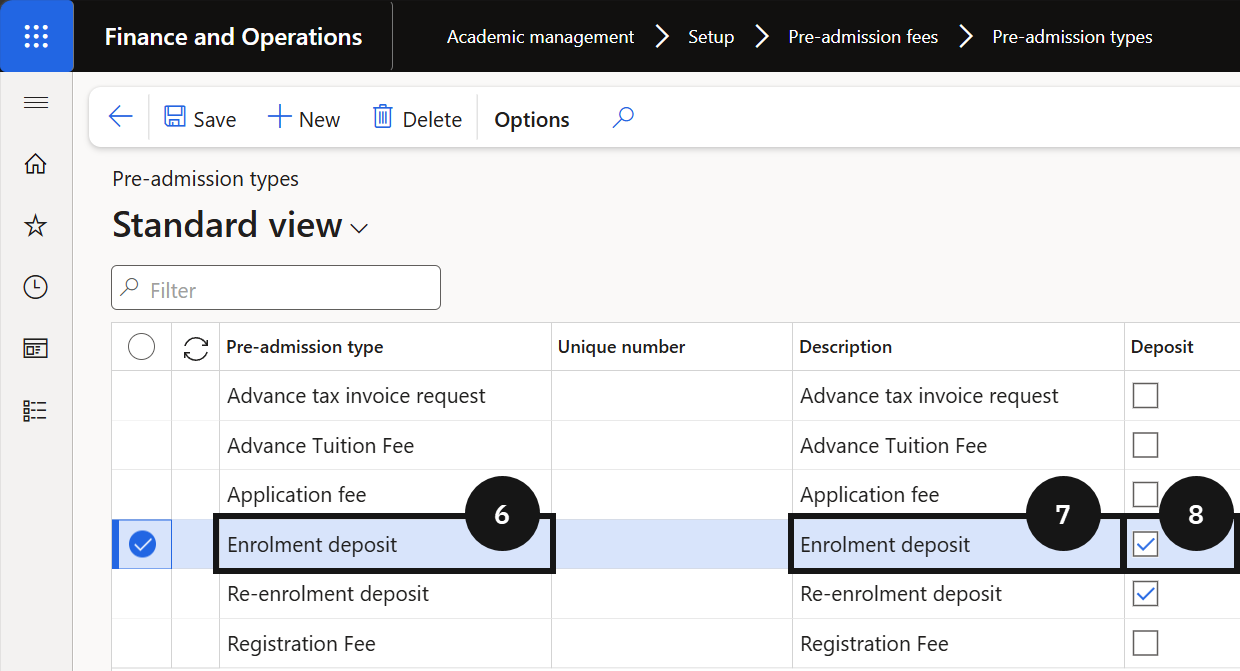This screenshot has height=671, width=1240.
Task: Select 'Advance tax invoice request' pre-admission type cell
Action: point(385,396)
